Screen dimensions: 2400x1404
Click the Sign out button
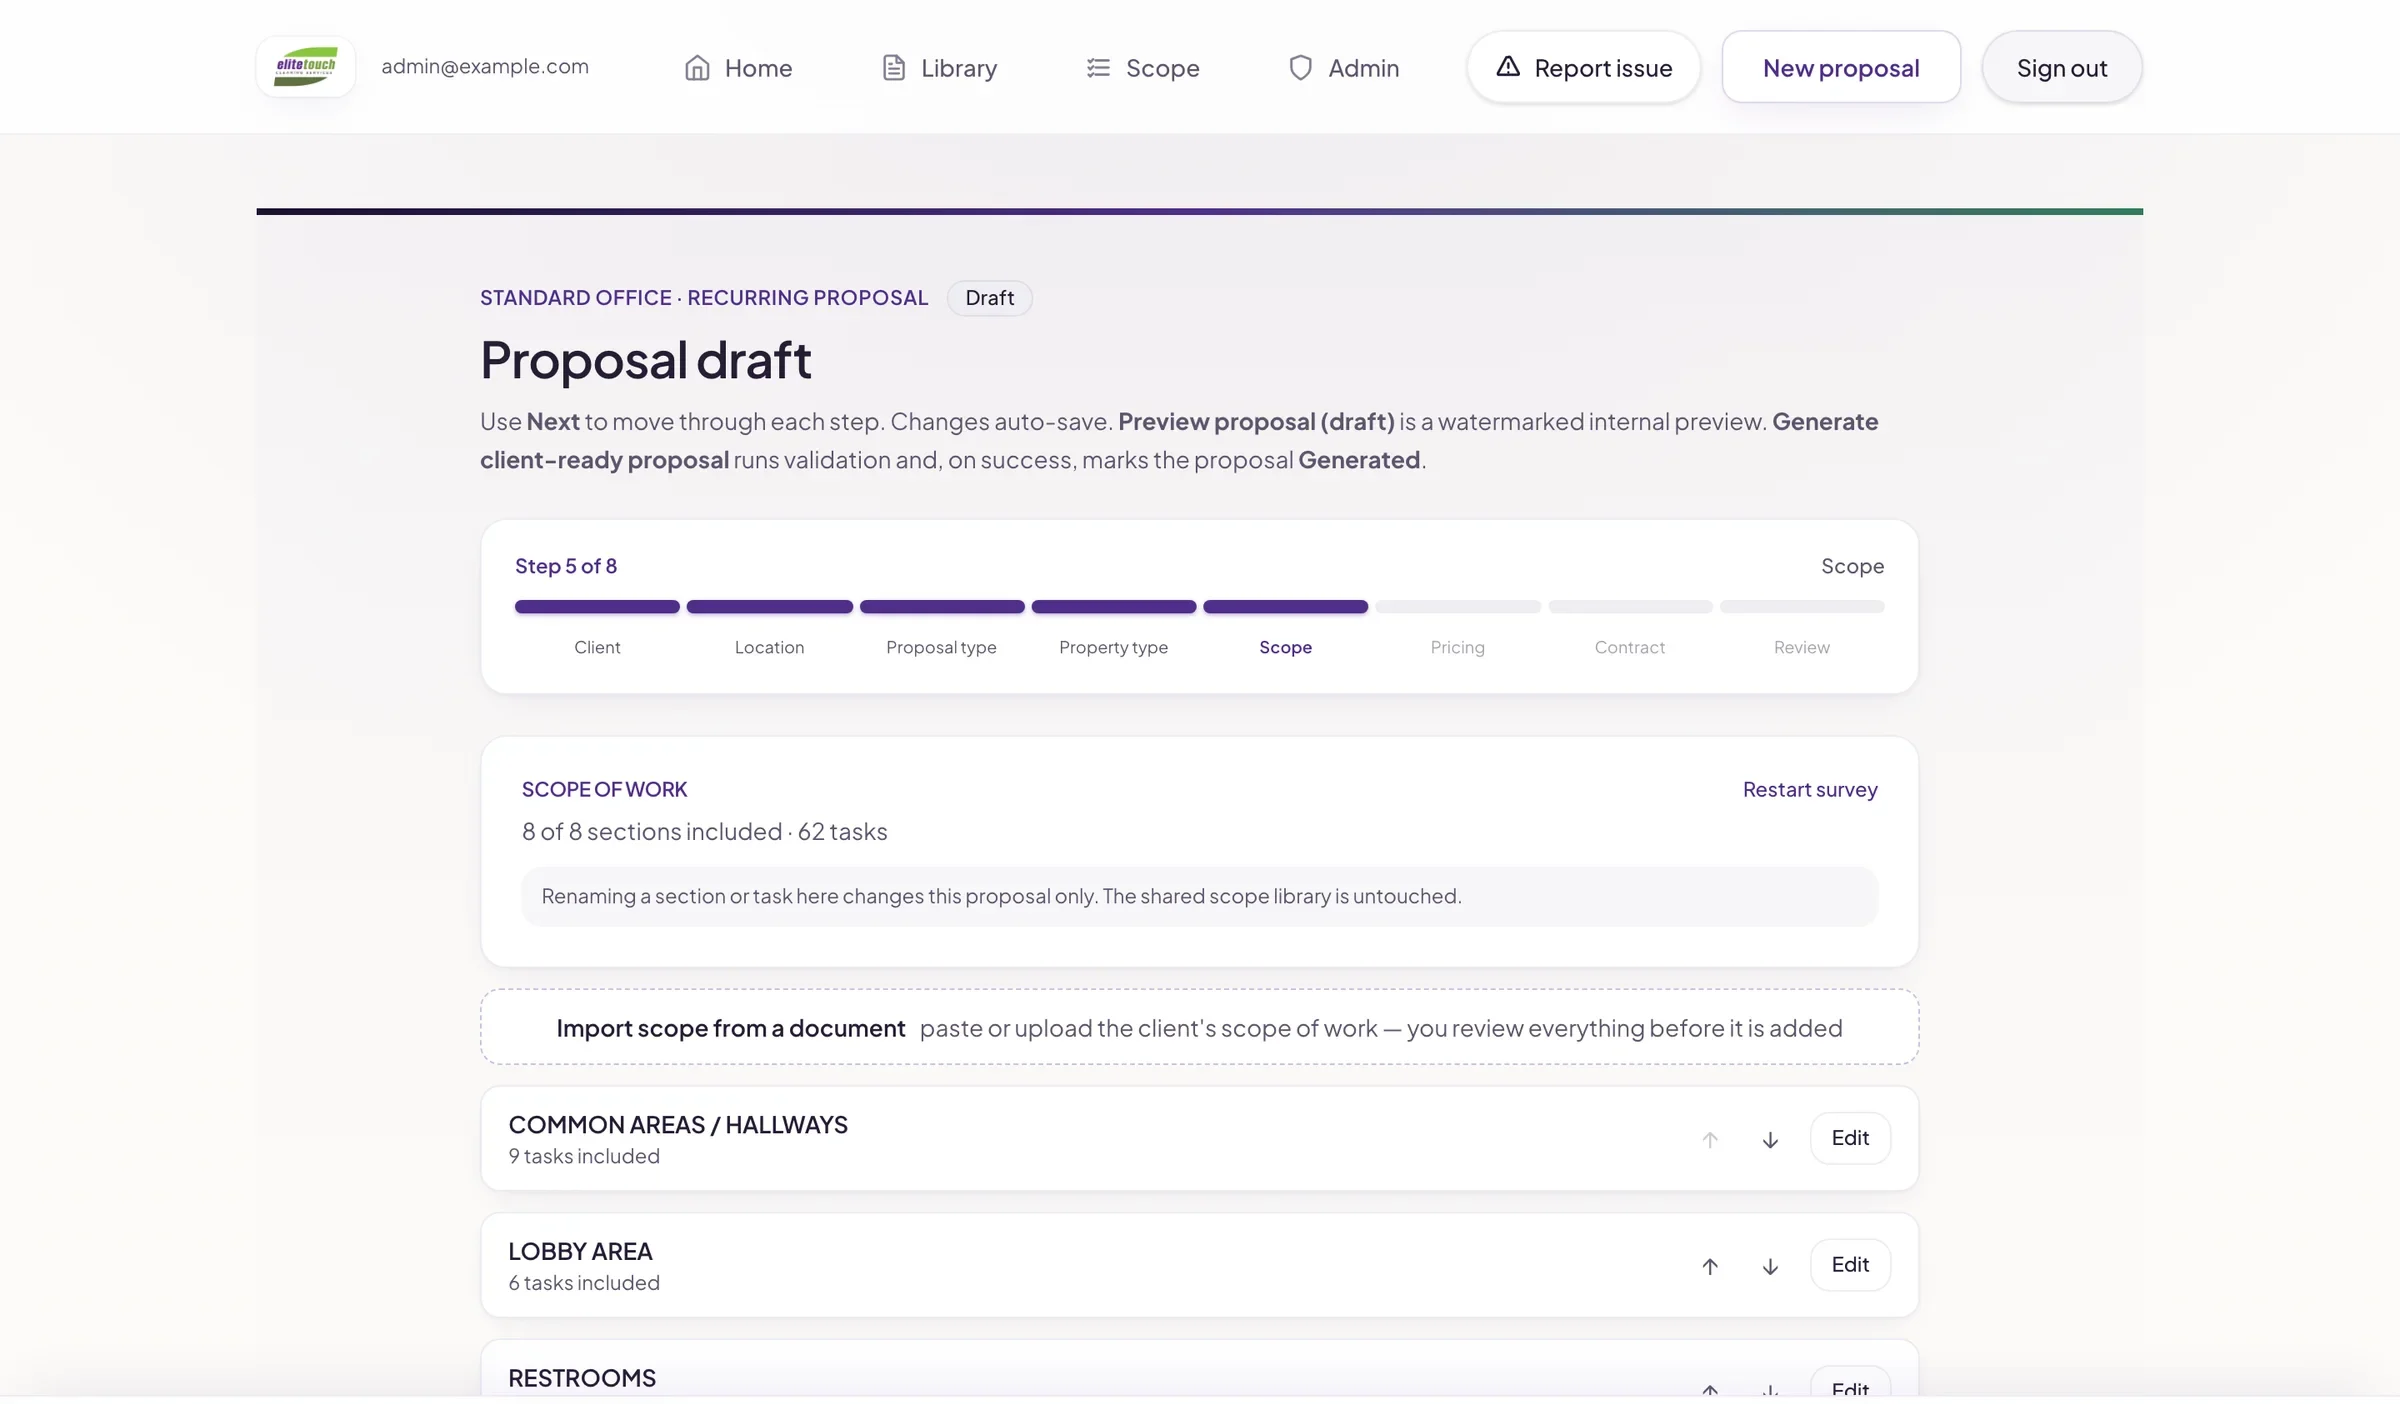(2062, 67)
